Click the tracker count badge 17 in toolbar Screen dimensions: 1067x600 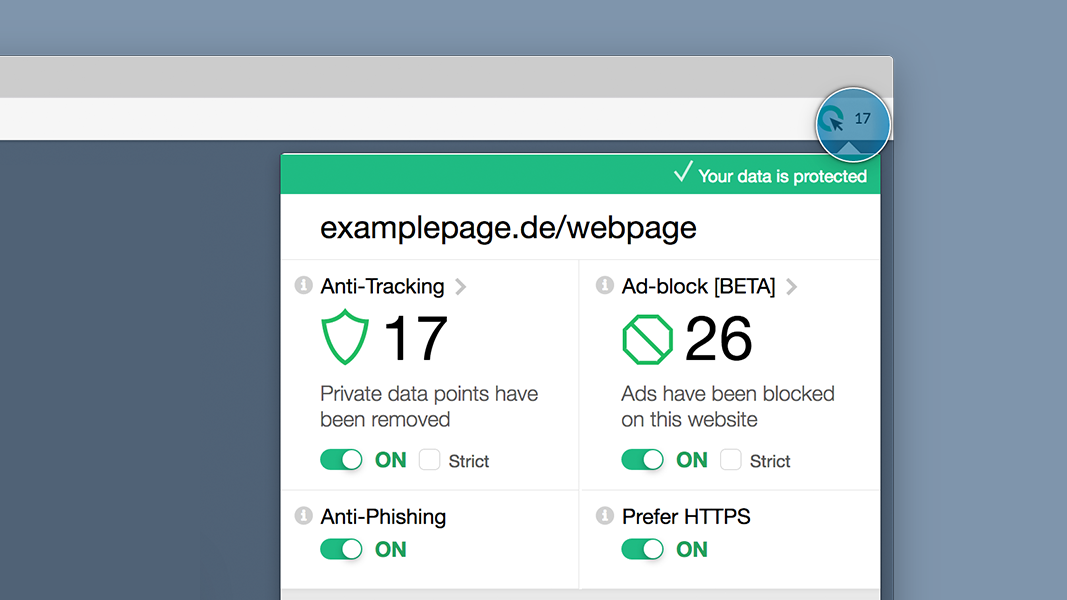click(x=863, y=119)
